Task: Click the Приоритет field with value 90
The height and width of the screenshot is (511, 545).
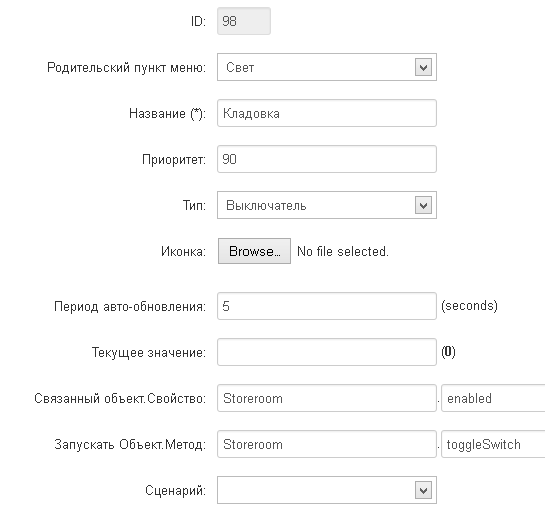Action: click(x=327, y=159)
